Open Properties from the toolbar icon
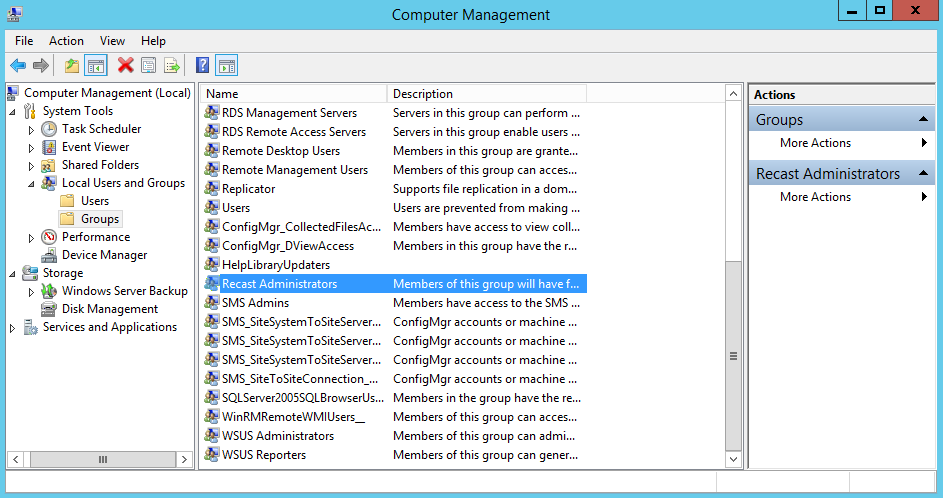Screen dimensions: 943x498 149,65
